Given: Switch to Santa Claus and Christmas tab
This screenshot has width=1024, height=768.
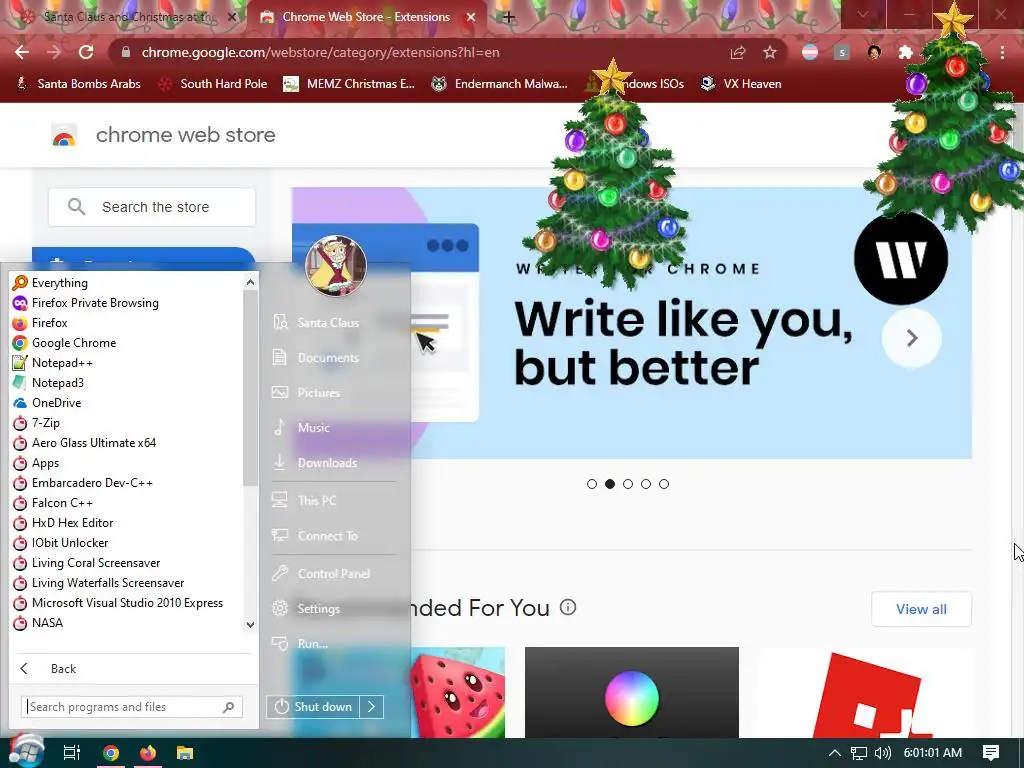Looking at the screenshot, I should [127, 17].
